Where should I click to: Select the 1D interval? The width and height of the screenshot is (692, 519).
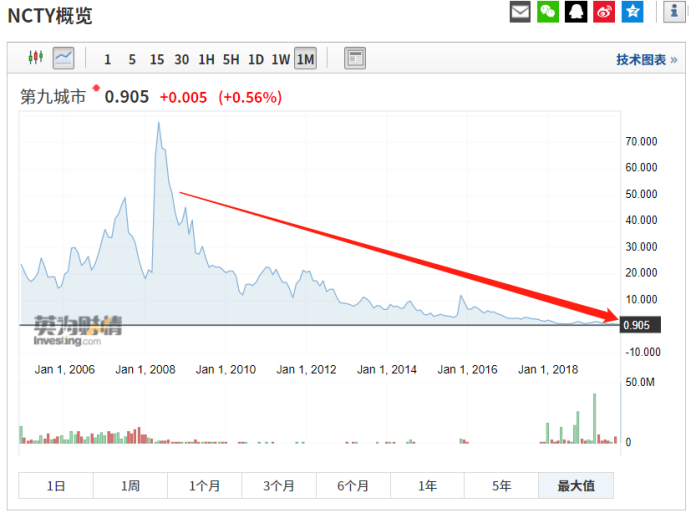point(256,59)
